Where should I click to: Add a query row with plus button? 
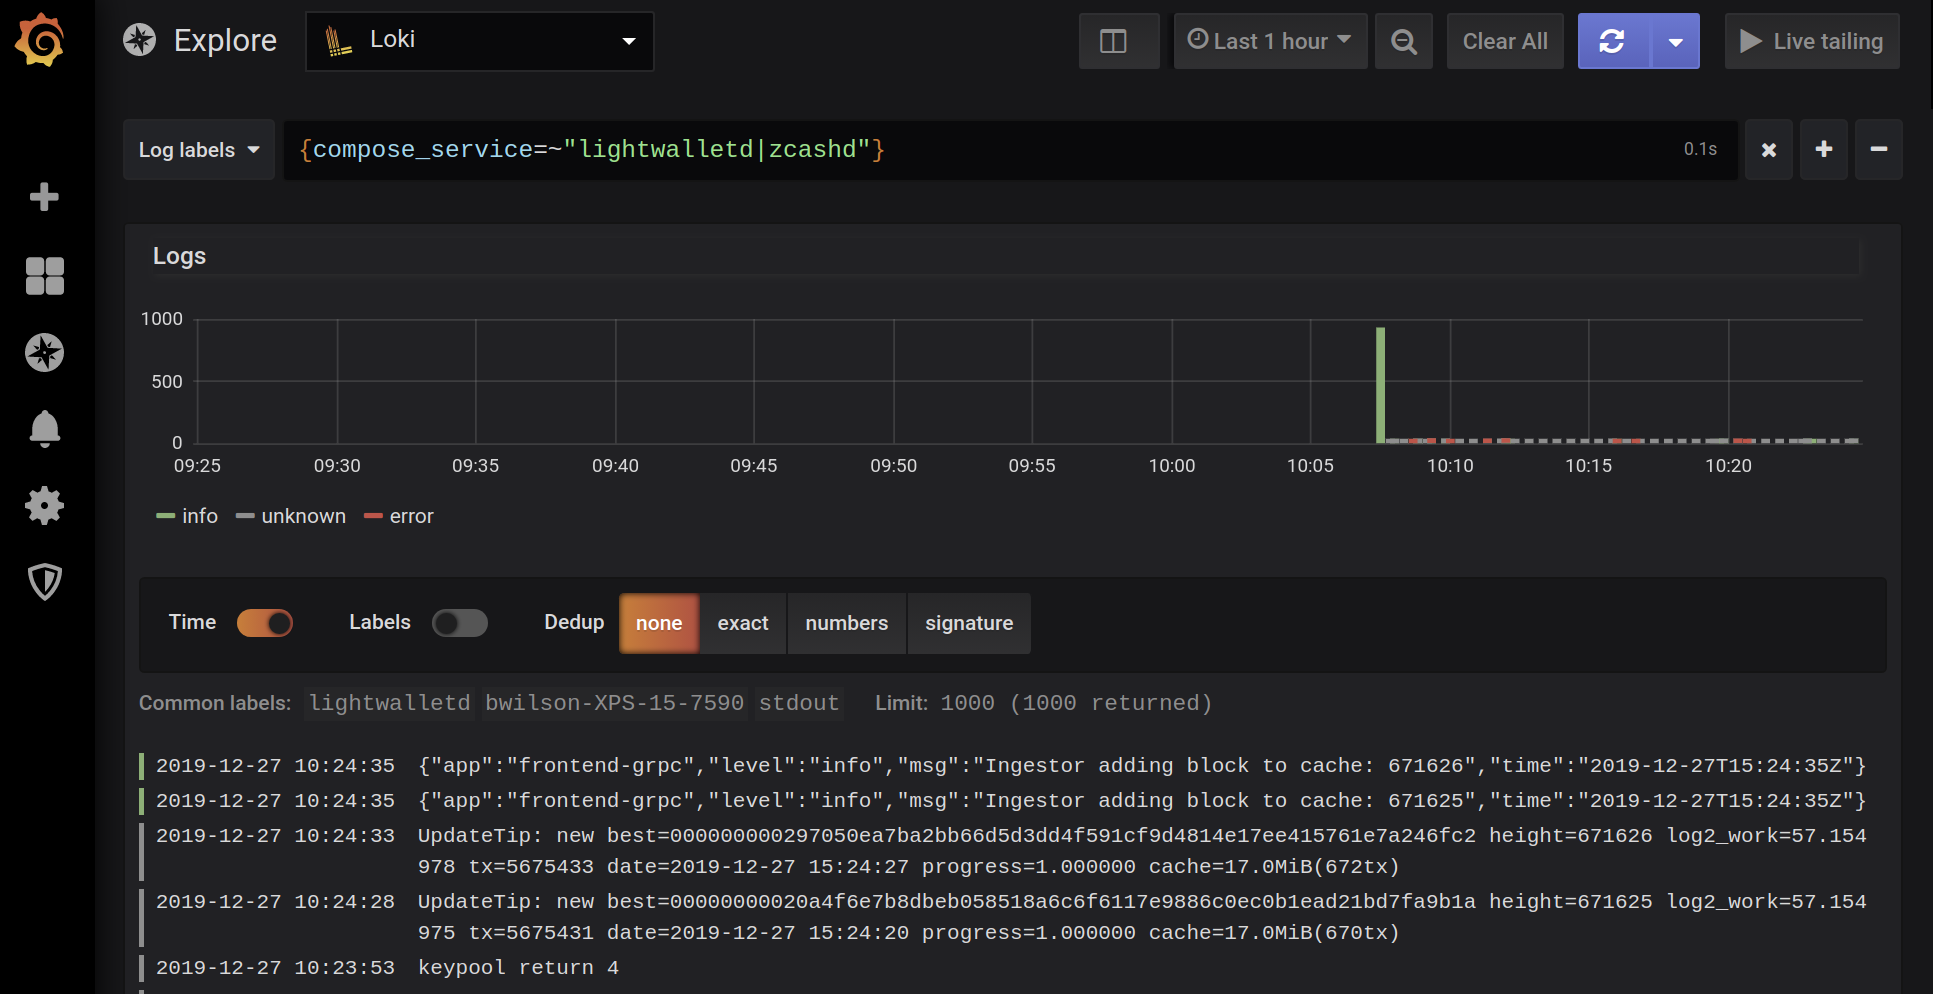click(1824, 150)
